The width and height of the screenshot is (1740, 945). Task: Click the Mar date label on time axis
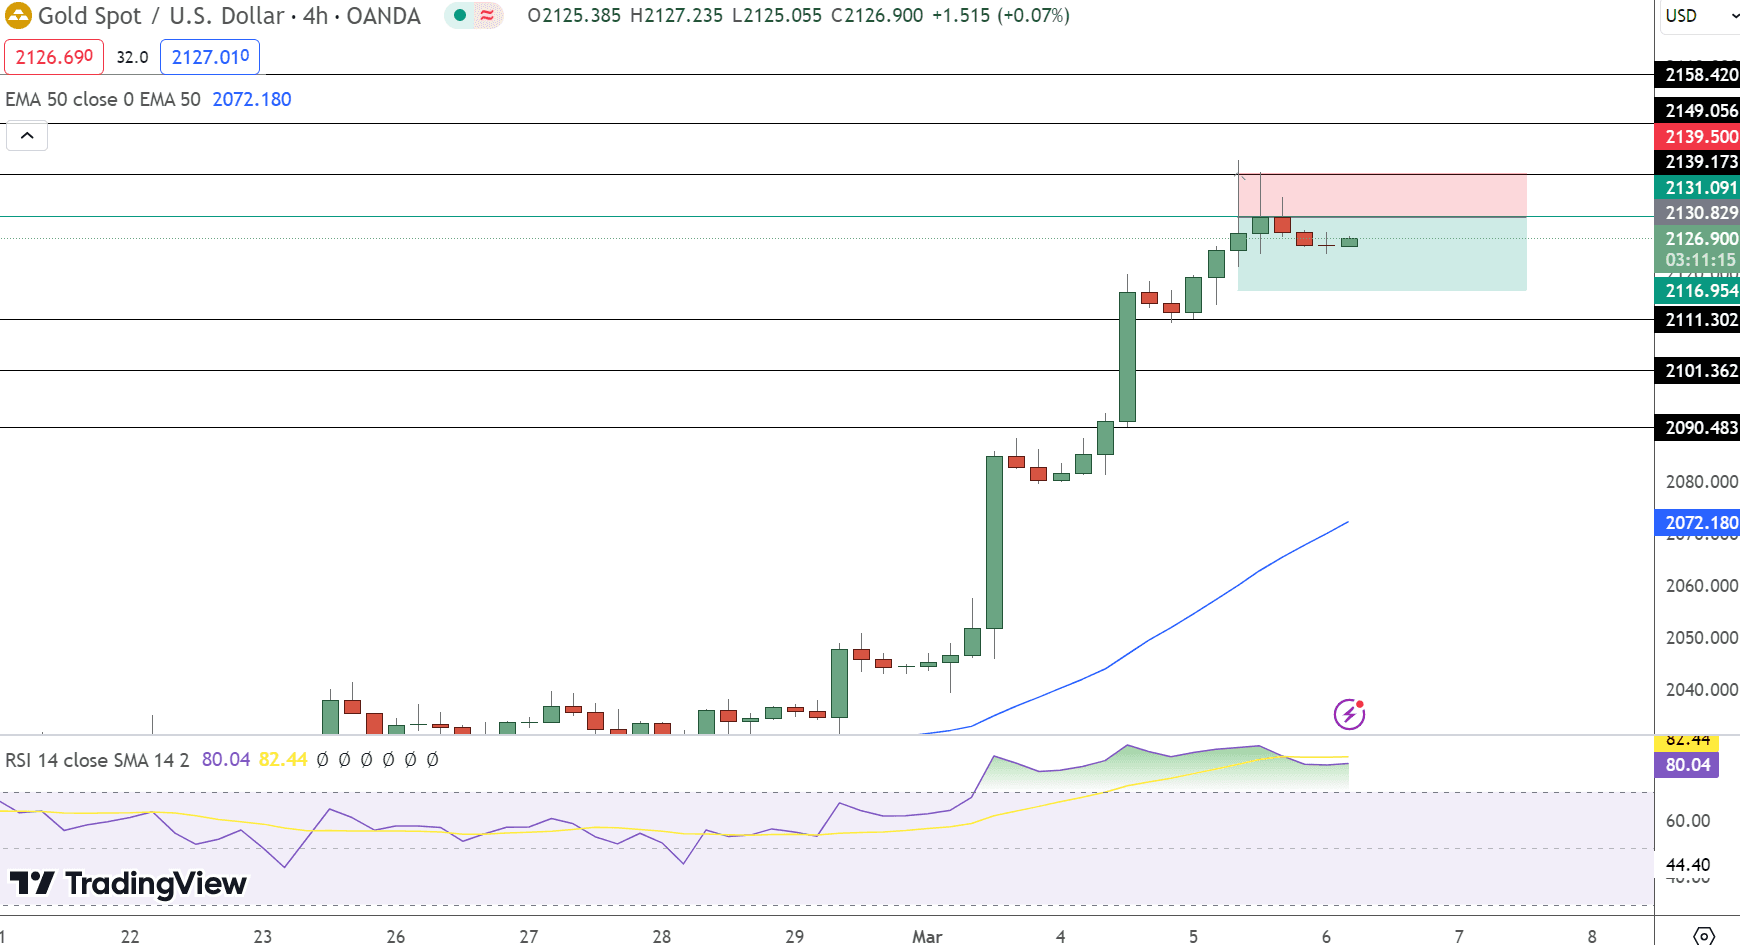coord(927,937)
